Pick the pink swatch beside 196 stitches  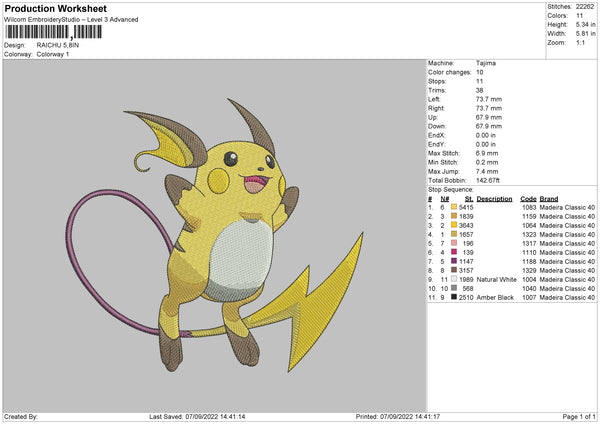[x=454, y=243]
